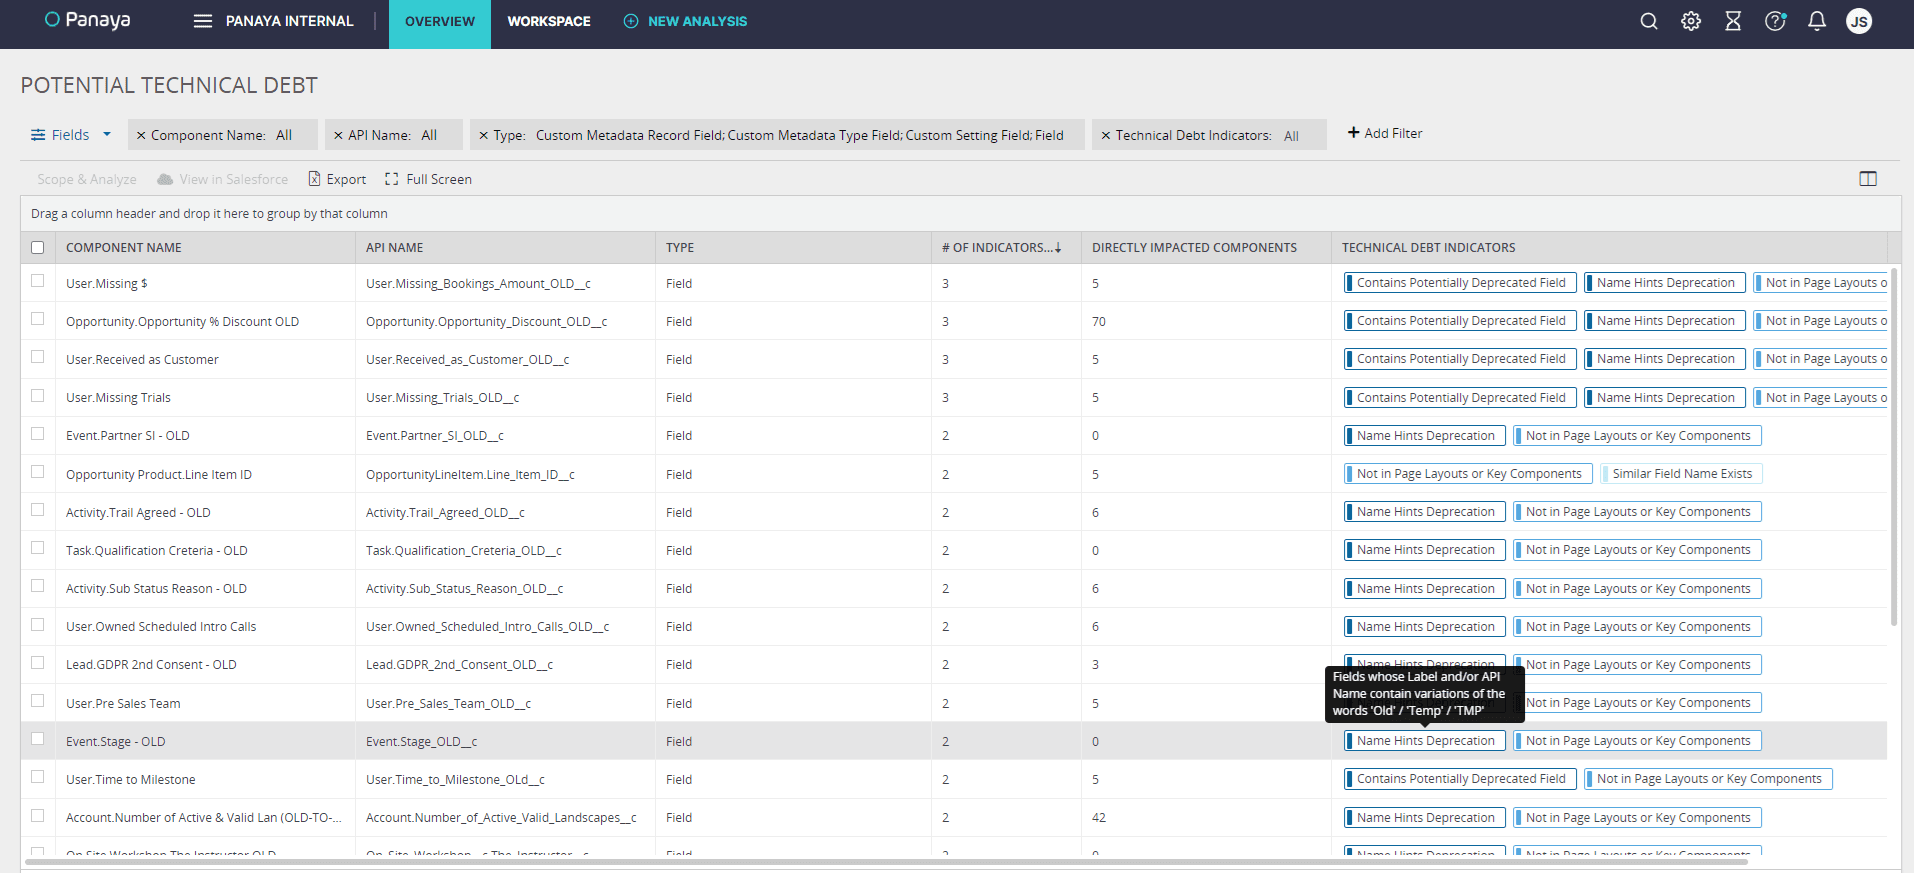Sort by # of Indicators column
This screenshot has height=873, width=1914.
point(1001,248)
